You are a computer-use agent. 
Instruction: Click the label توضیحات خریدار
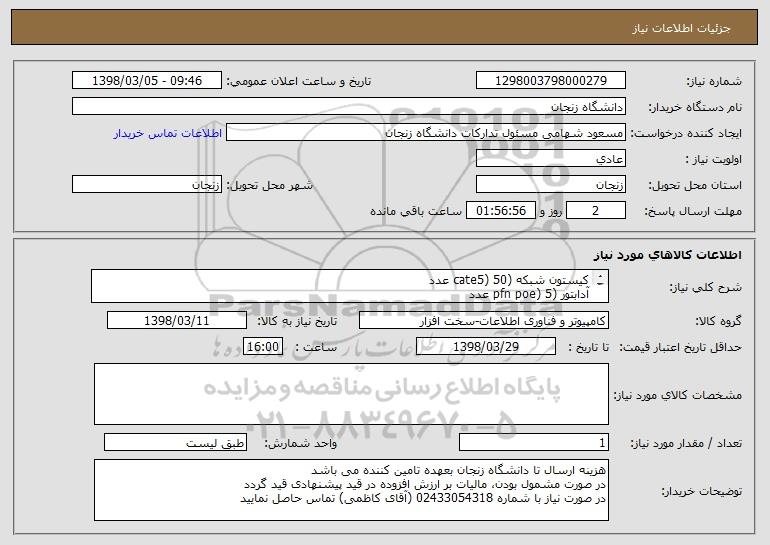702,491
